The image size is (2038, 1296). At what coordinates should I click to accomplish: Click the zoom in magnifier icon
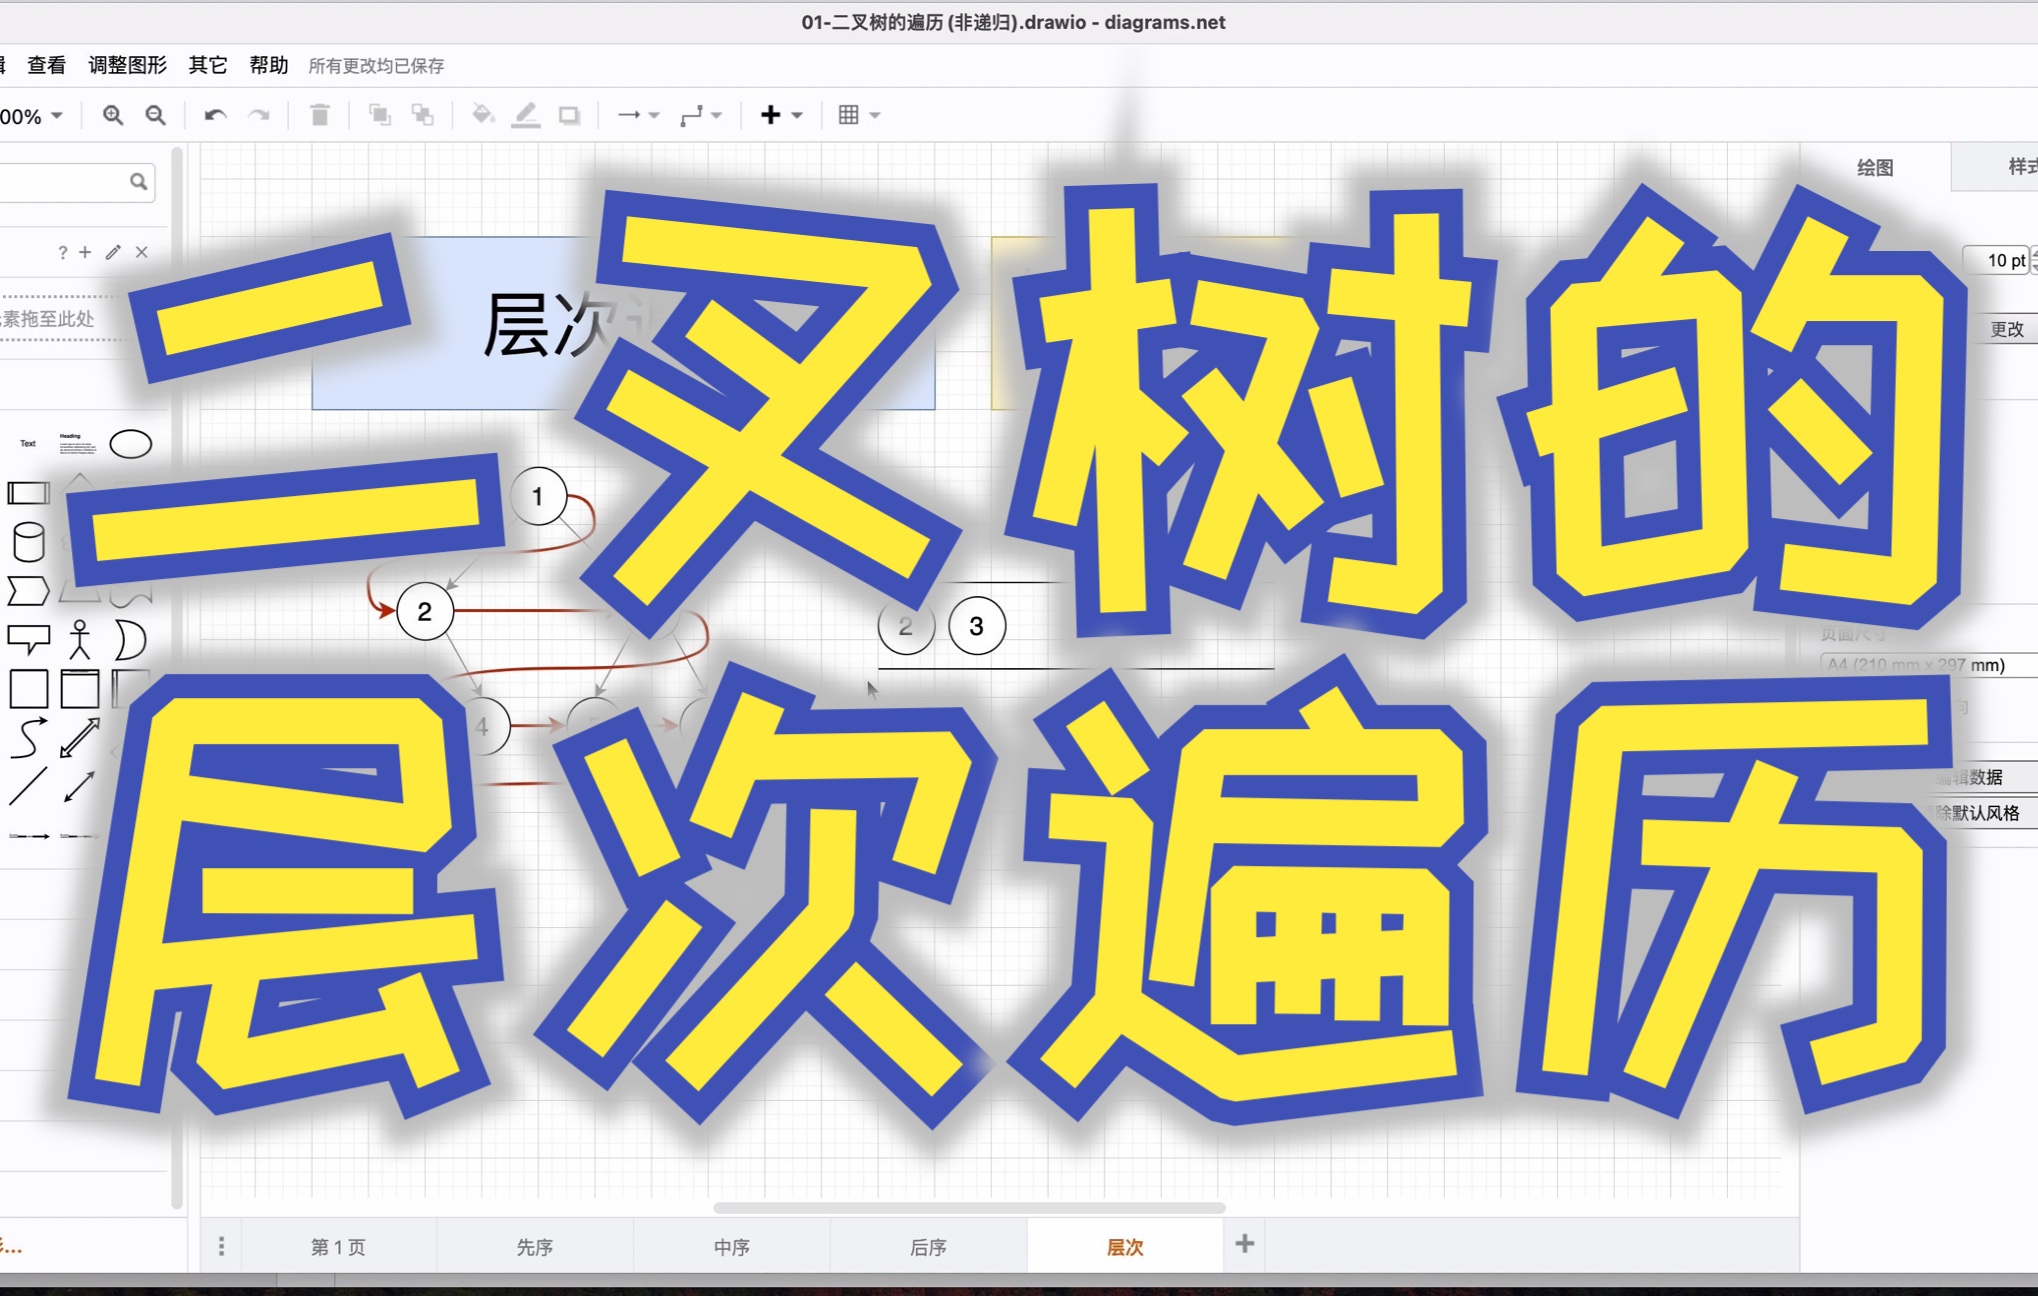[x=113, y=115]
